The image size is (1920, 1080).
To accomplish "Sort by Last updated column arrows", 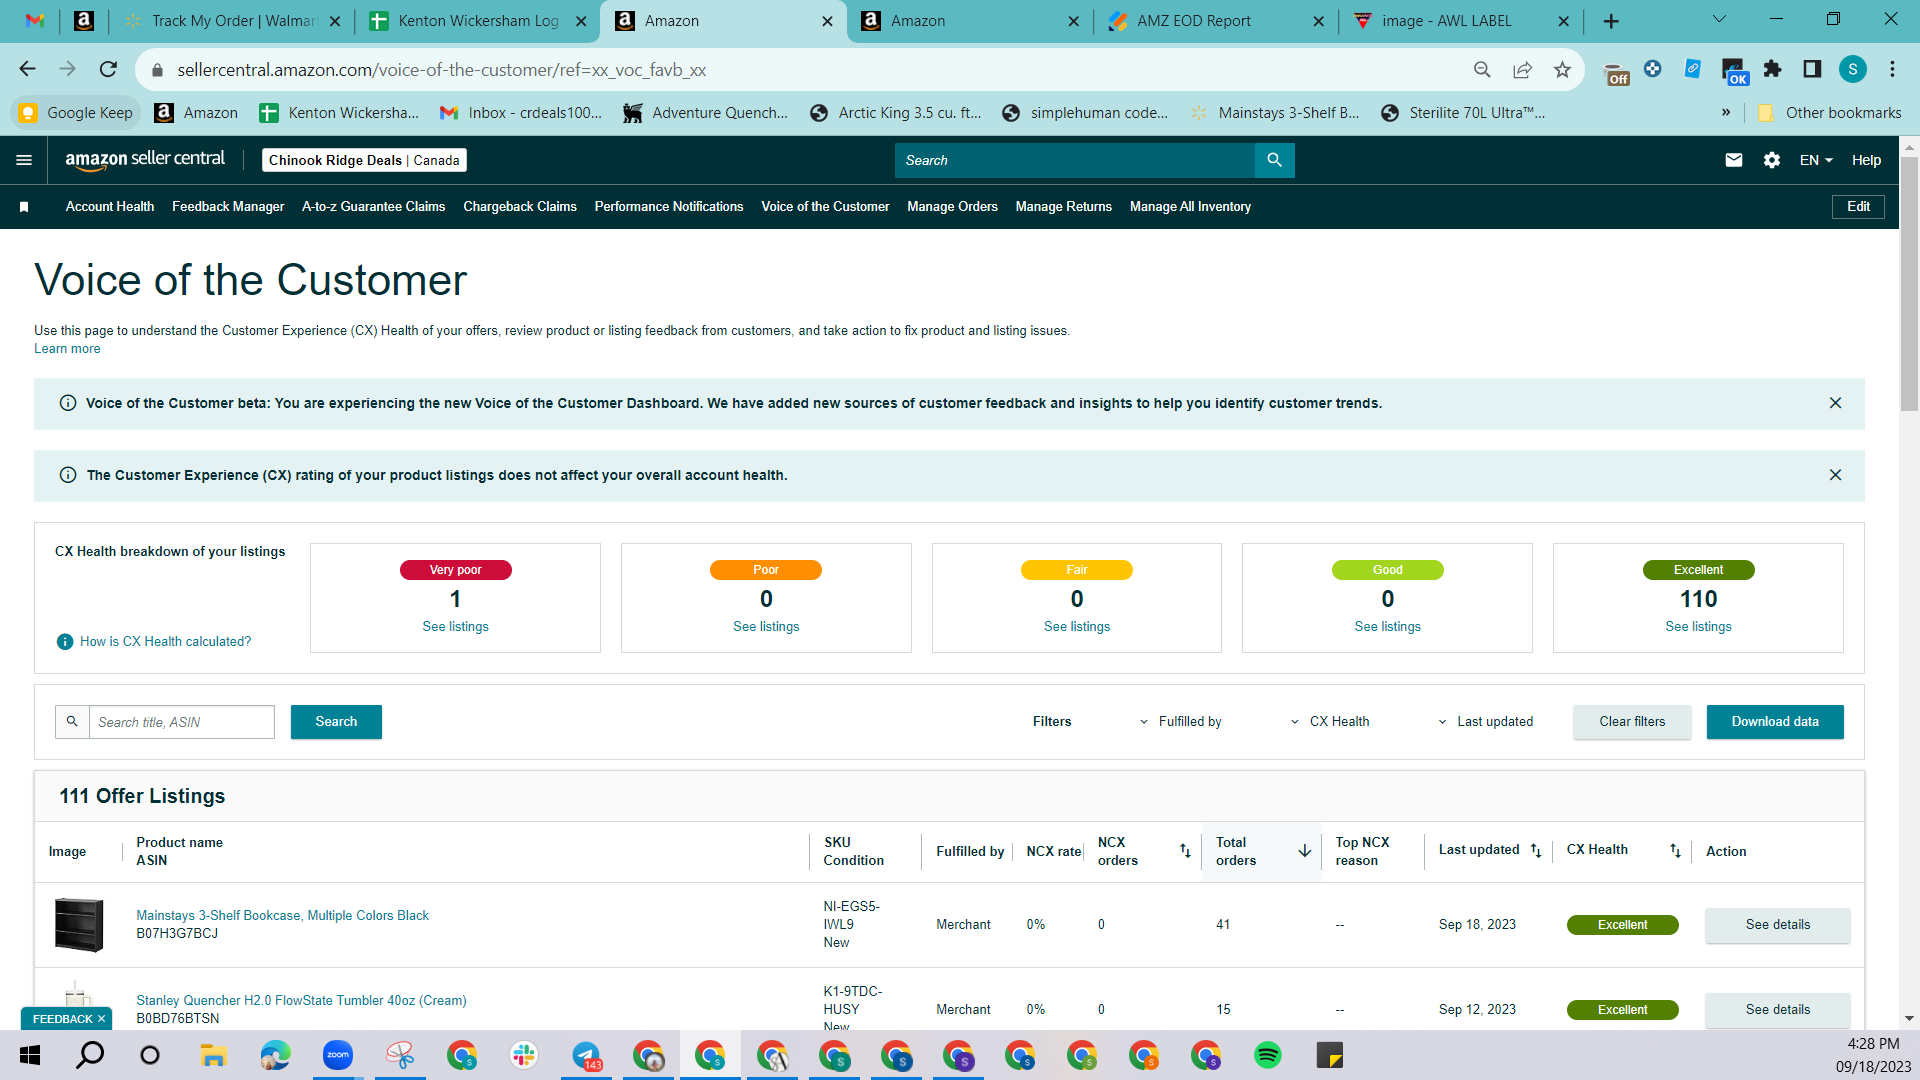I will (x=1536, y=851).
